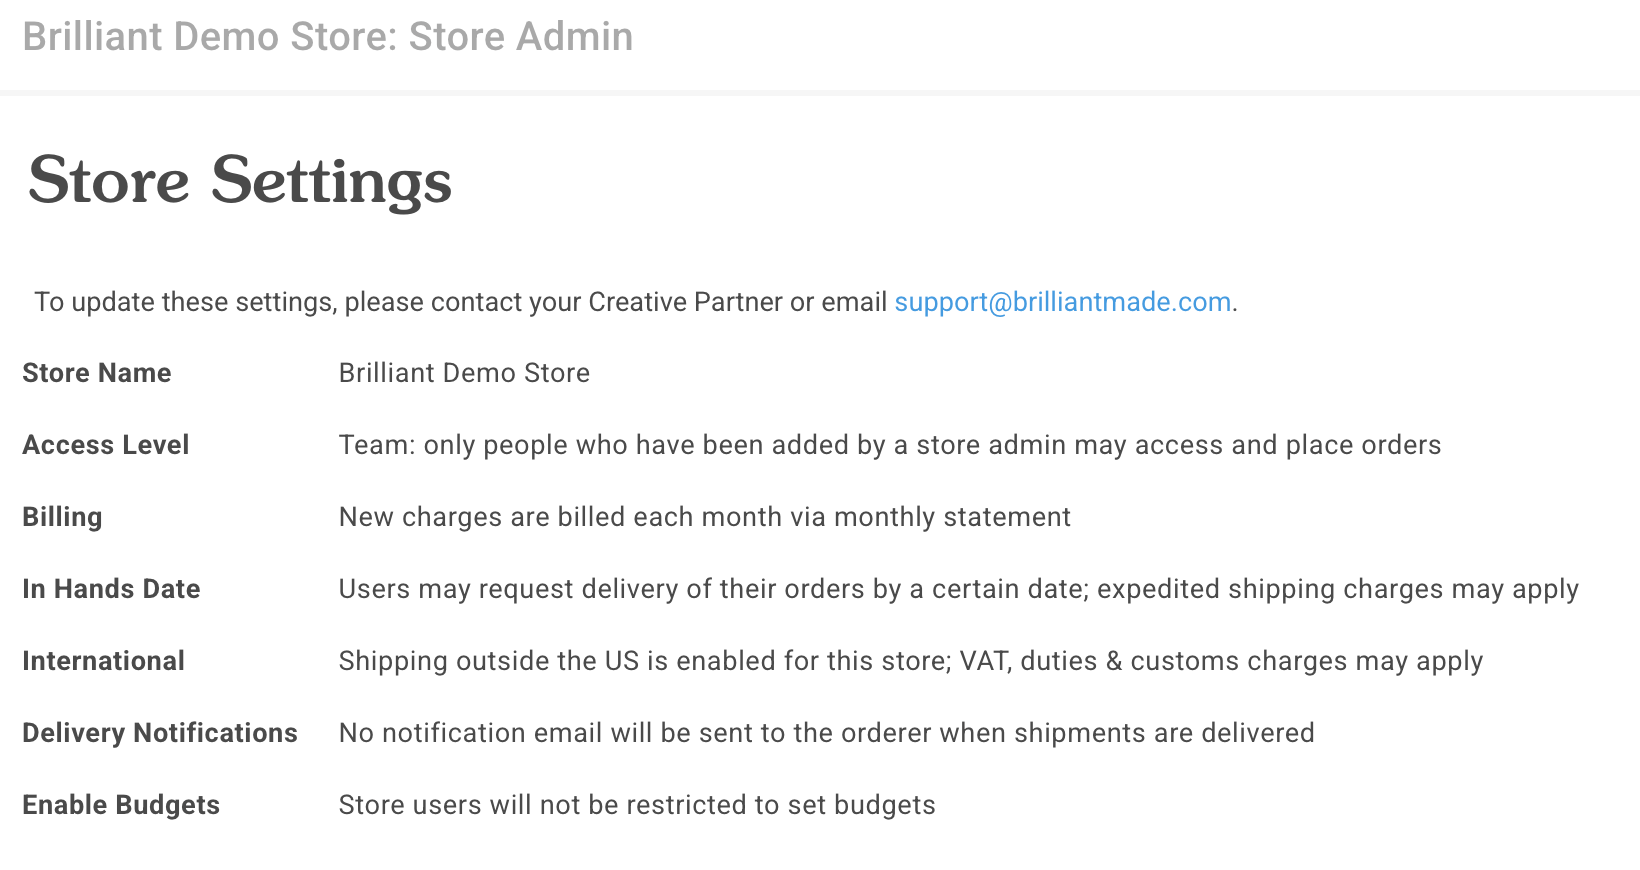1640x870 pixels.
Task: Select the International label
Action: coord(103,661)
